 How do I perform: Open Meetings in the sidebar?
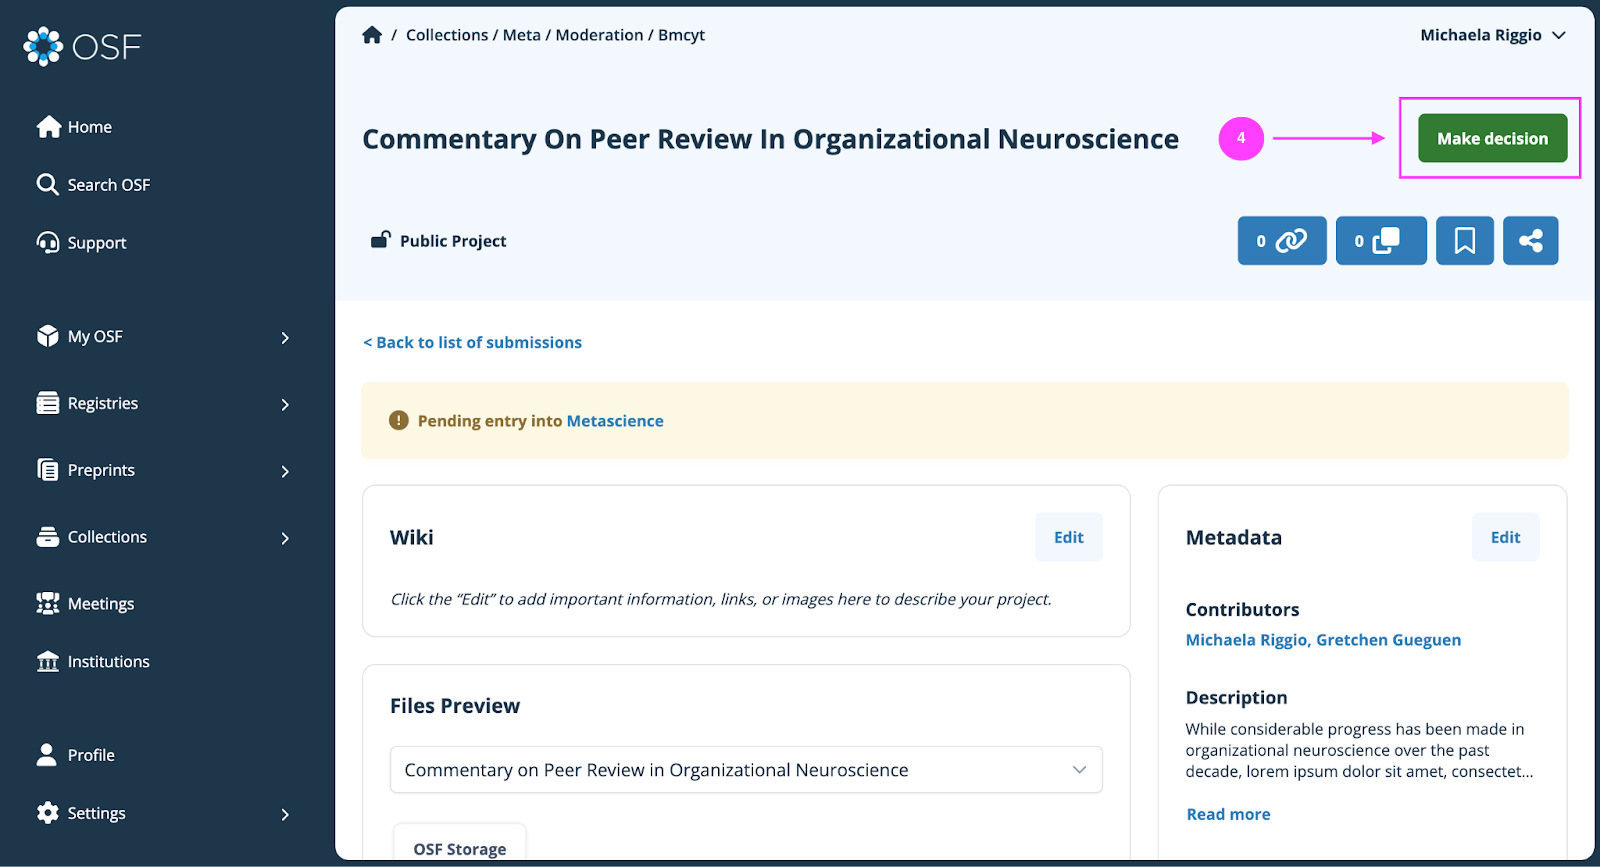point(85,604)
